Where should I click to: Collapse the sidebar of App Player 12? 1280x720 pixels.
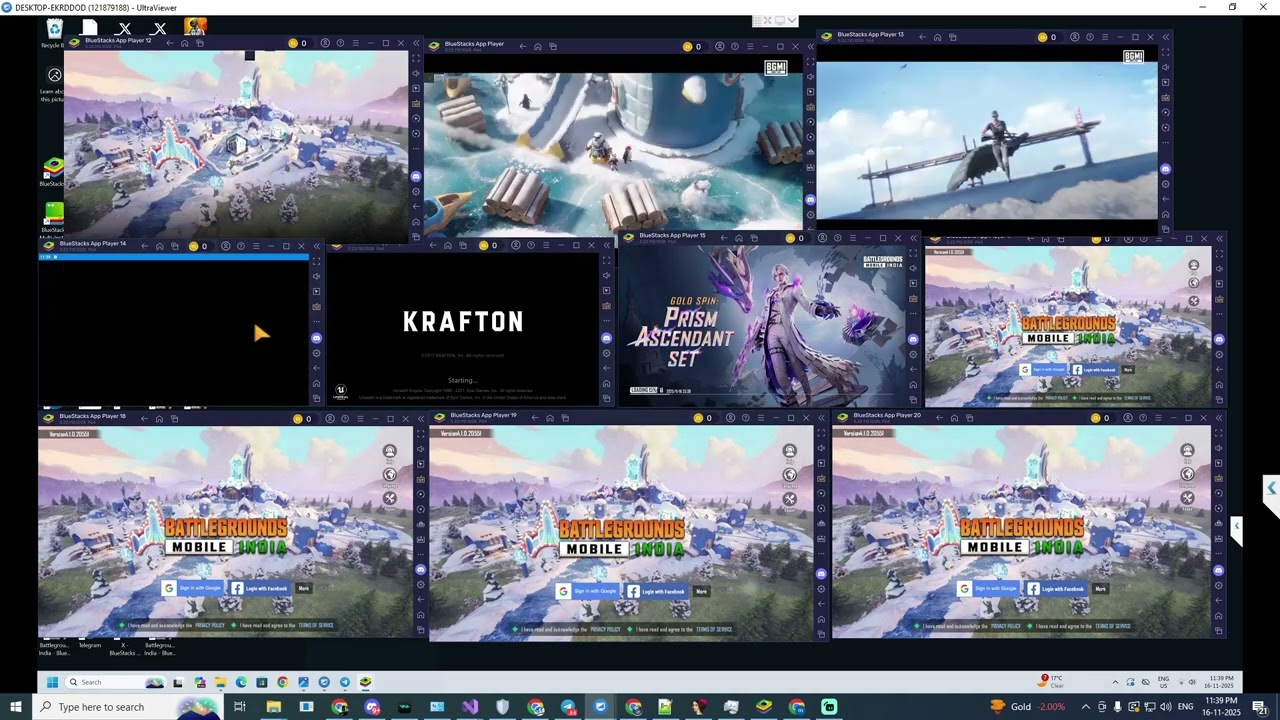pyautogui.click(x=416, y=43)
